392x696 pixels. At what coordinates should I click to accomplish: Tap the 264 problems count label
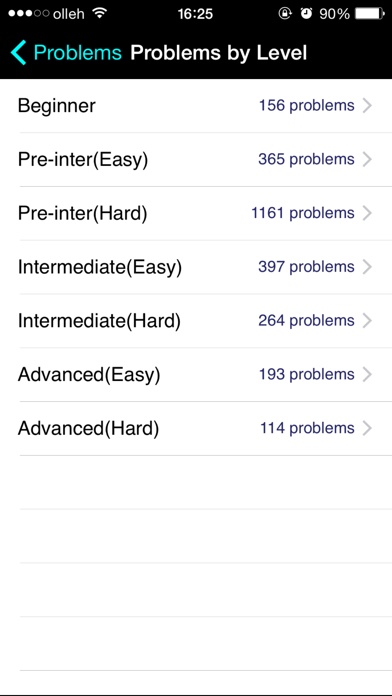(x=306, y=321)
